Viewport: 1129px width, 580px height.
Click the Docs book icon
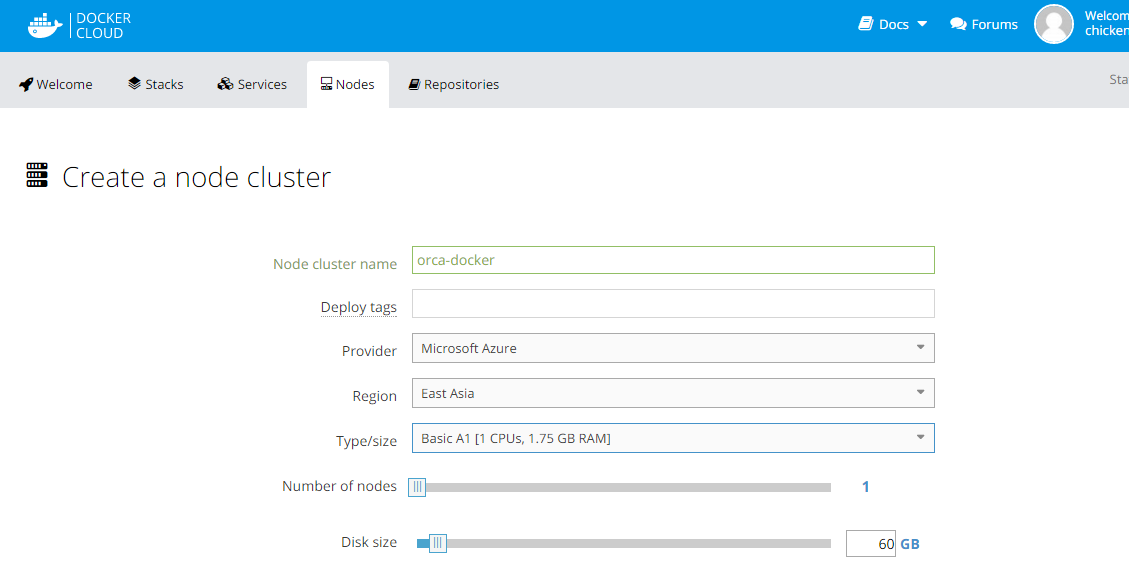tap(866, 24)
